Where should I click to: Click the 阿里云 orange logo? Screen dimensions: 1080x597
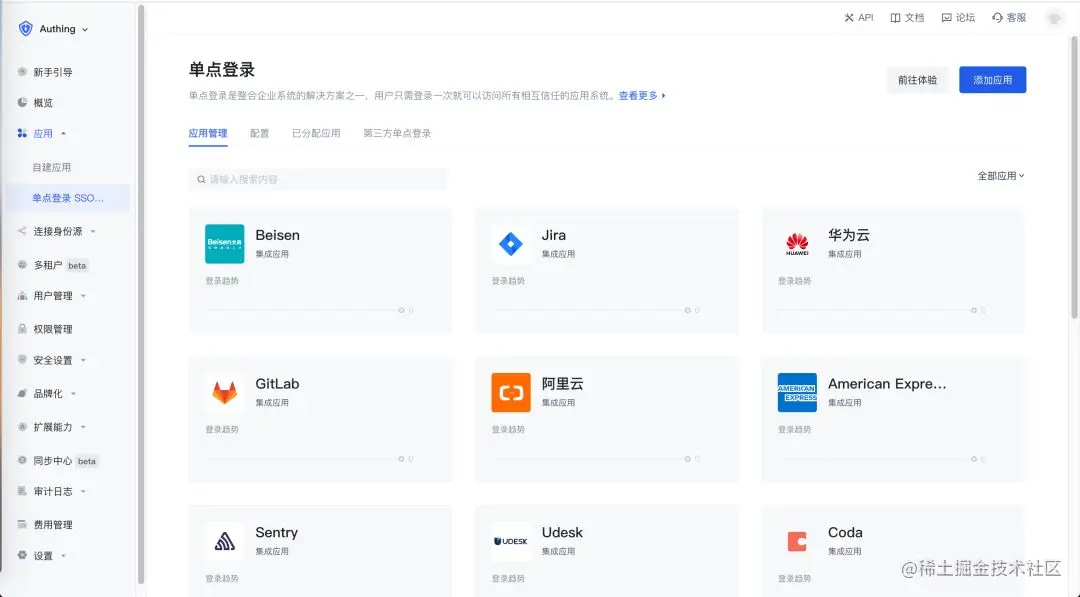(x=511, y=392)
